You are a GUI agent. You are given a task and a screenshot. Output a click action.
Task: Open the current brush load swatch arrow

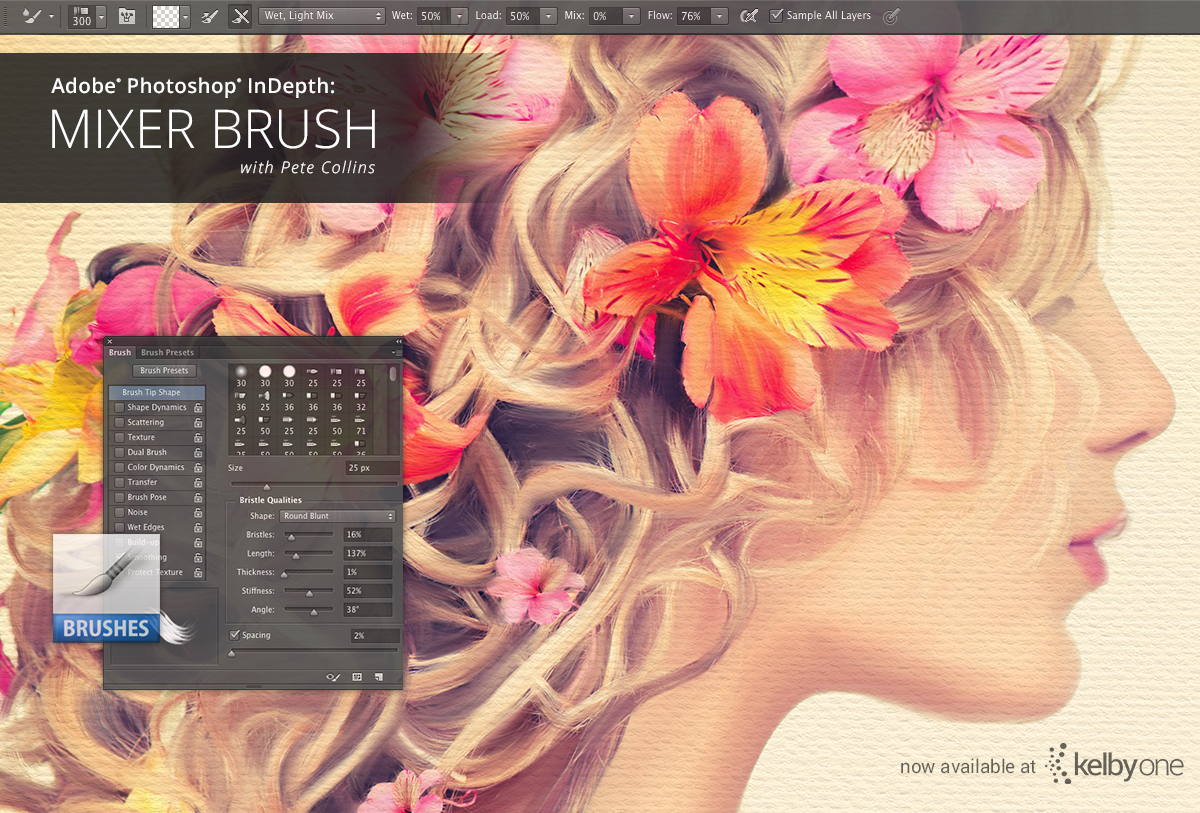[185, 17]
